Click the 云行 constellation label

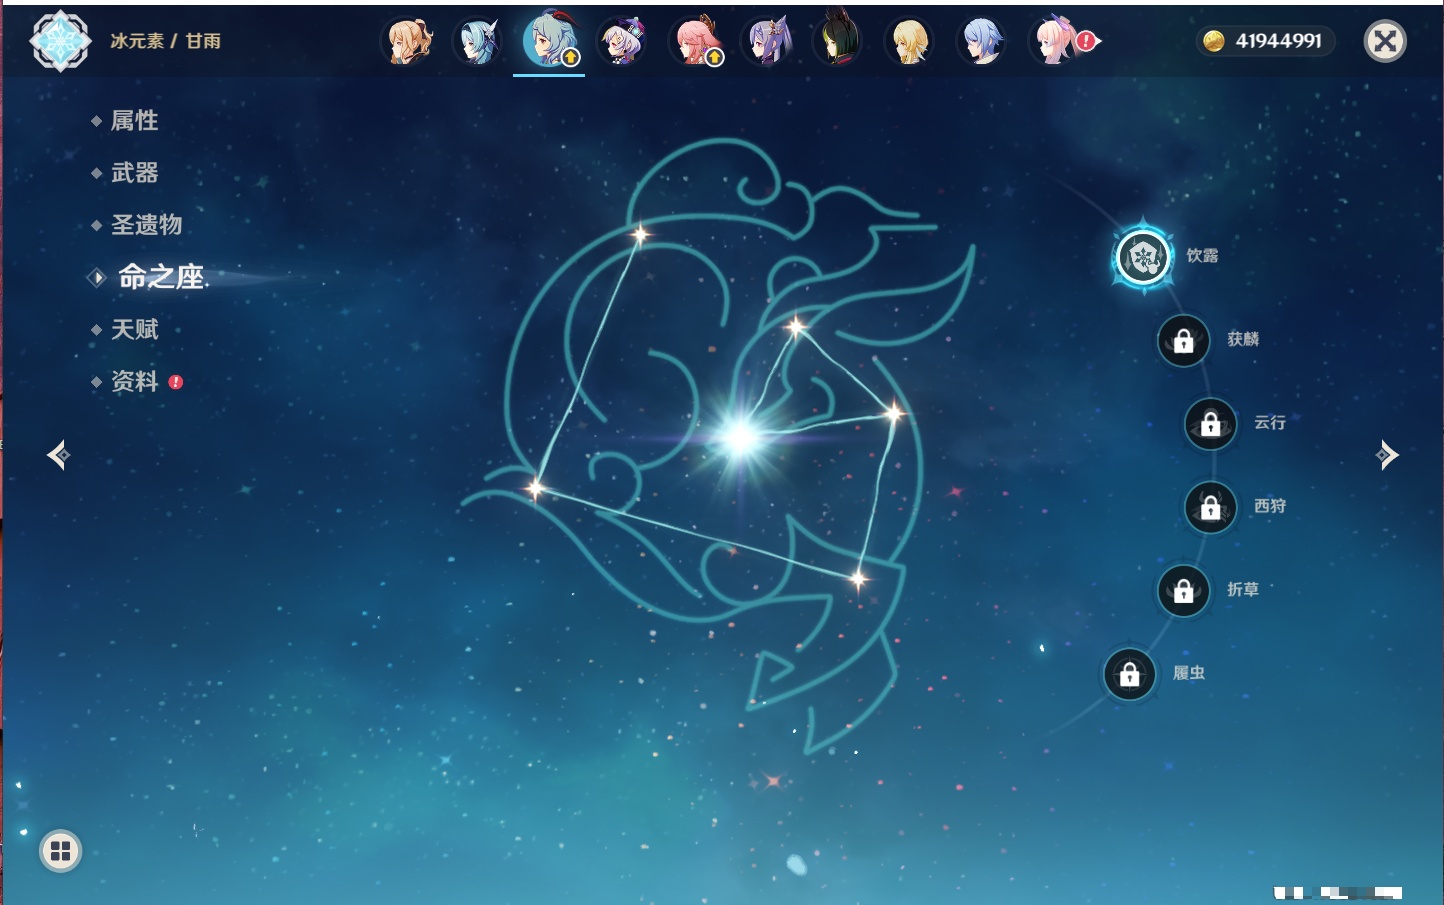pyautogui.click(x=1270, y=423)
